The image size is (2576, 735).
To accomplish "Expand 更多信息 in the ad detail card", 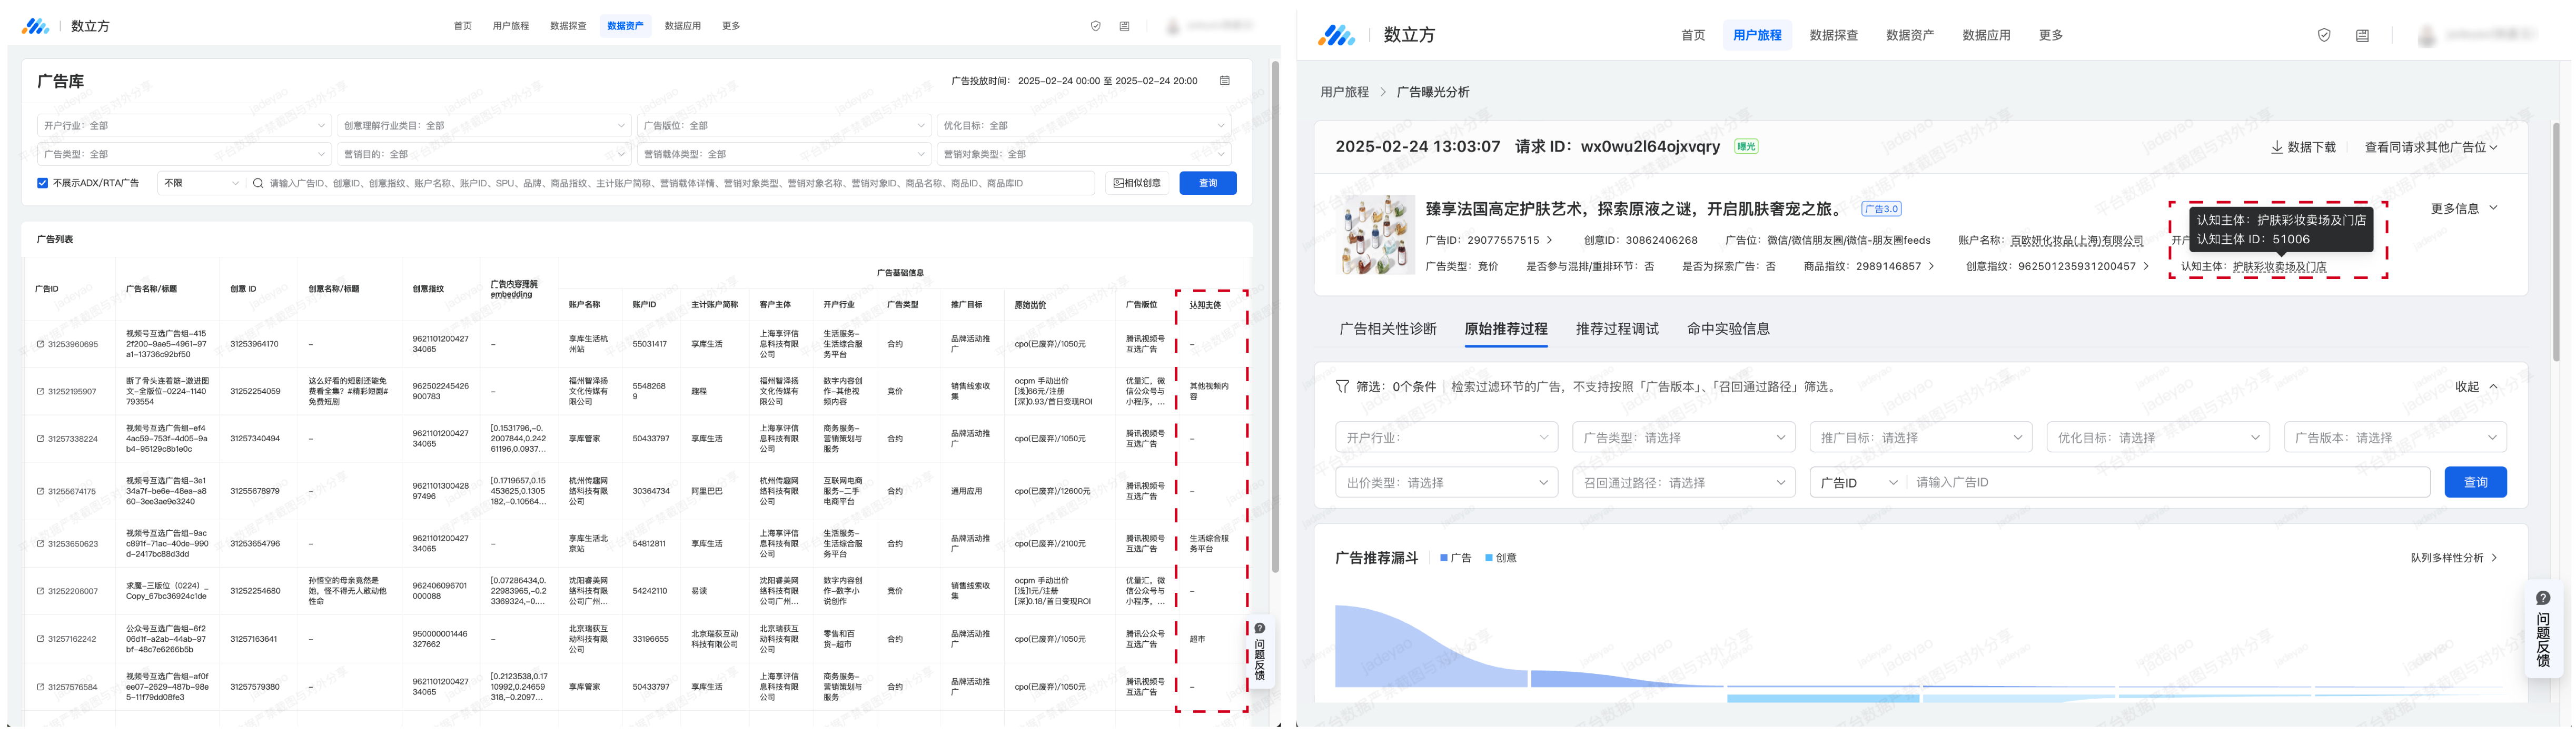I will (x=2463, y=209).
